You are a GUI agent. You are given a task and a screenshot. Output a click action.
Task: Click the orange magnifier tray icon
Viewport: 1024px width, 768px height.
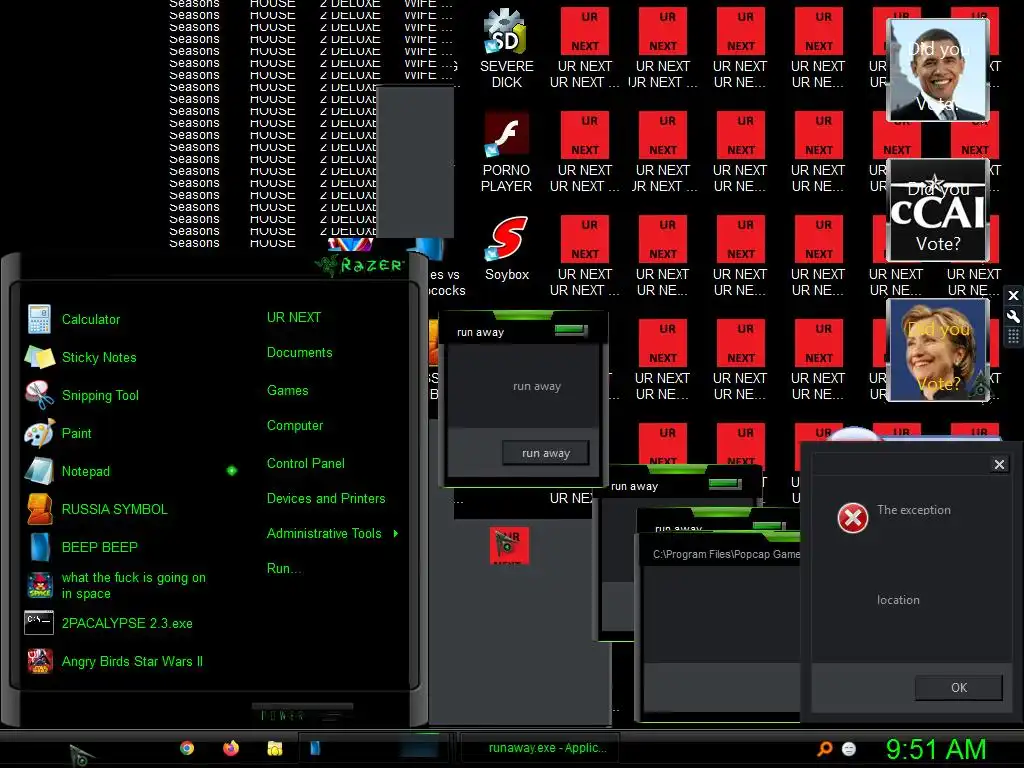click(825, 748)
